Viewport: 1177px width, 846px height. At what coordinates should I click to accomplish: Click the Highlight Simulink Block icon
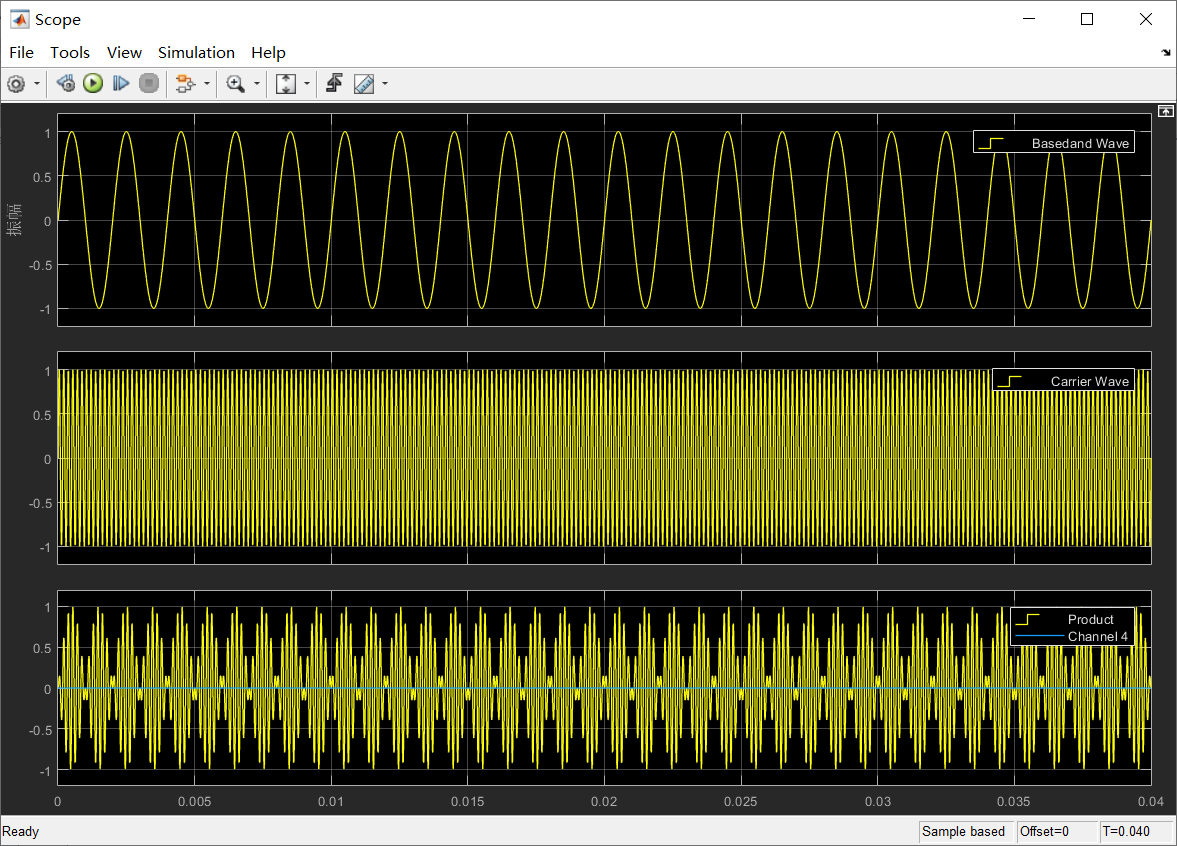185,84
